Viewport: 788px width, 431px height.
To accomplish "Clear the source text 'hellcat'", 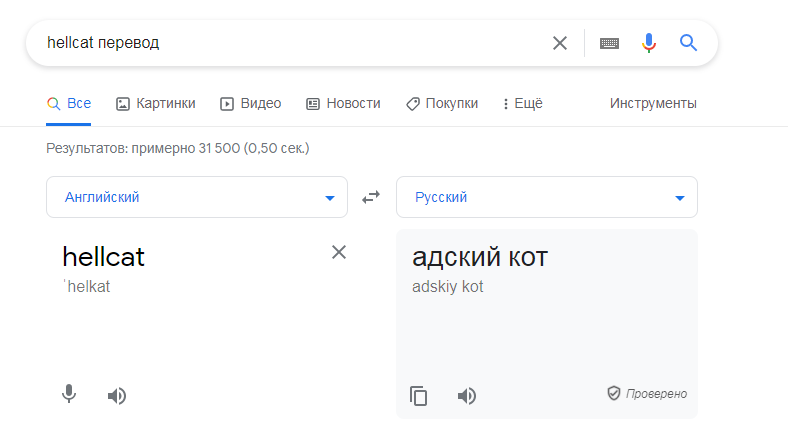I will [339, 252].
